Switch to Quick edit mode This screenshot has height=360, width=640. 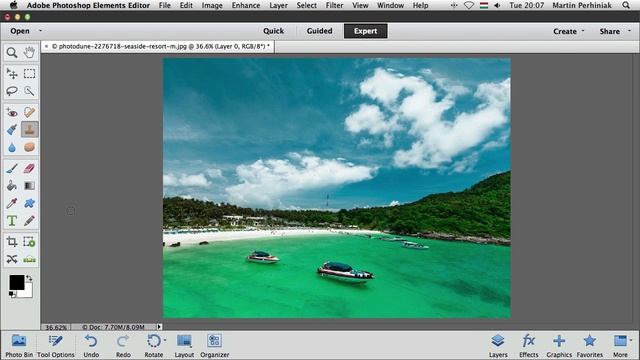pos(273,31)
